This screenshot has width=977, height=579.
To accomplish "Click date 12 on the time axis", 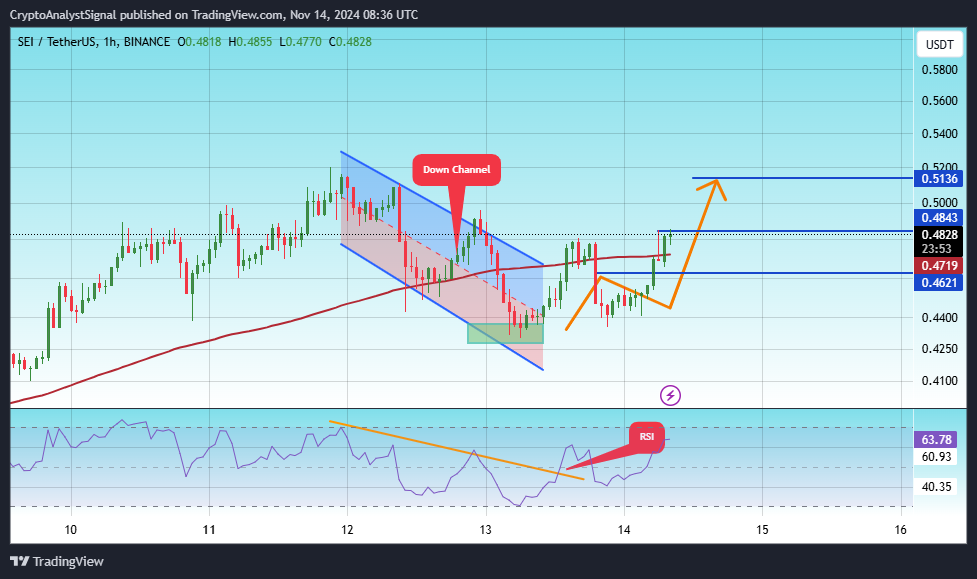I will click(x=347, y=530).
